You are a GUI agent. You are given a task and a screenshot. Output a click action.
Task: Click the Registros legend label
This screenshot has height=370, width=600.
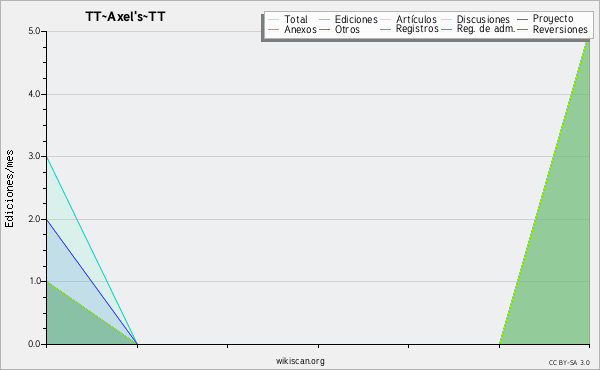coord(417,29)
